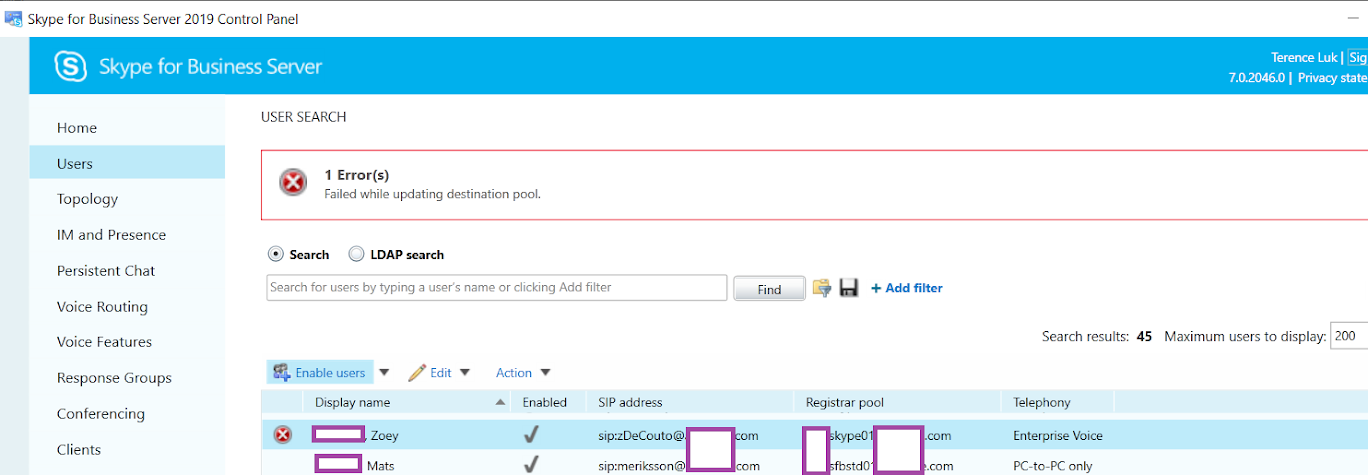Image resolution: width=1368 pixels, height=475 pixels.
Task: Click version number 7.0.2046.0 text
Action: click(x=1256, y=78)
